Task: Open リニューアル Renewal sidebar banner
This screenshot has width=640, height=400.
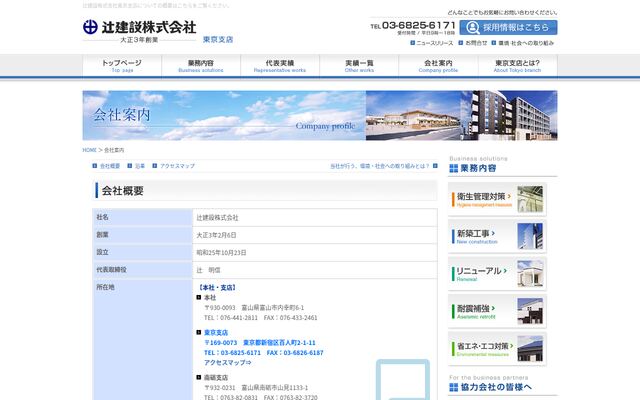Action: 497,274
